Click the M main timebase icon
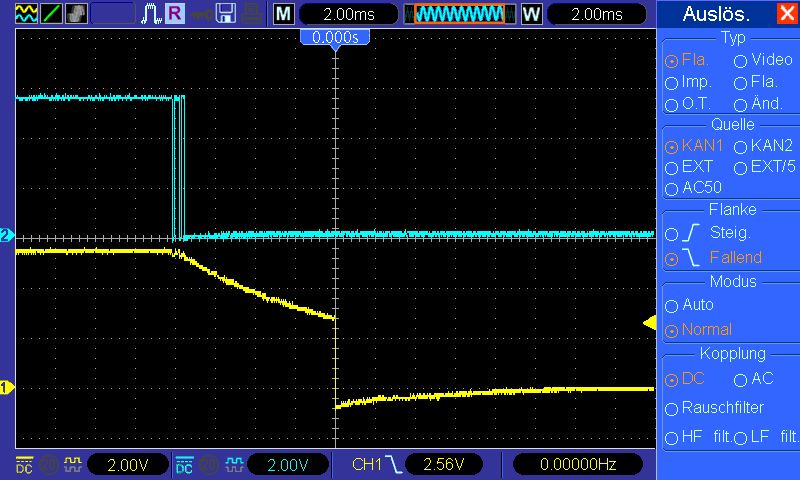The image size is (800, 480). point(284,14)
